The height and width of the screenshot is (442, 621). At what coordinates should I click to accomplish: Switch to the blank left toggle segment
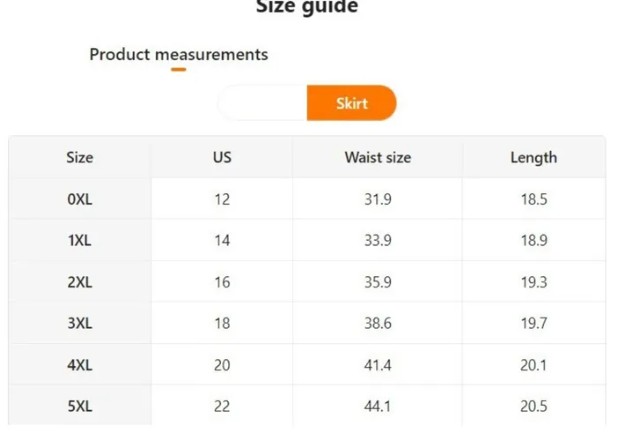point(262,103)
